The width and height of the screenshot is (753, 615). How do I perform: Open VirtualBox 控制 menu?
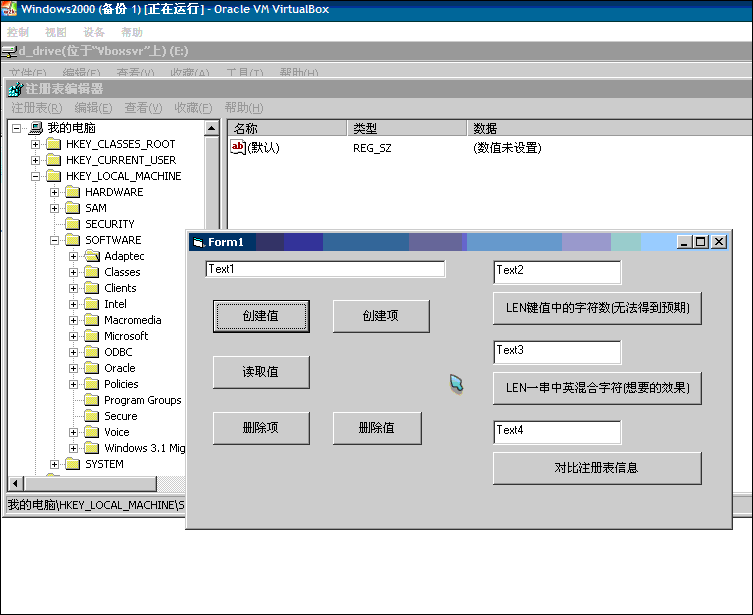pyautogui.click(x=18, y=32)
